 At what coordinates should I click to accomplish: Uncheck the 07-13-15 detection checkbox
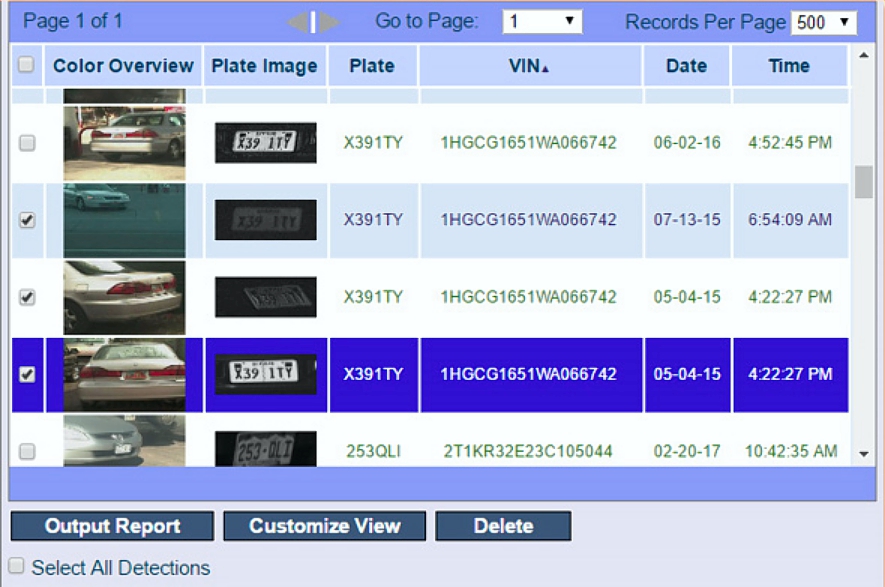pos(27,221)
